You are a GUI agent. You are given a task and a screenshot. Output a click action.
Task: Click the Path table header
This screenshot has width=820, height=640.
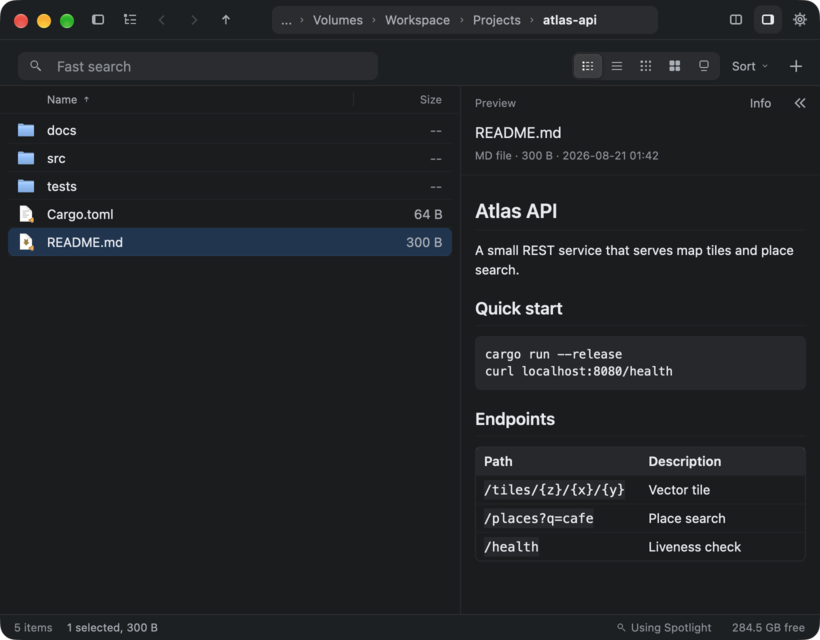point(498,462)
